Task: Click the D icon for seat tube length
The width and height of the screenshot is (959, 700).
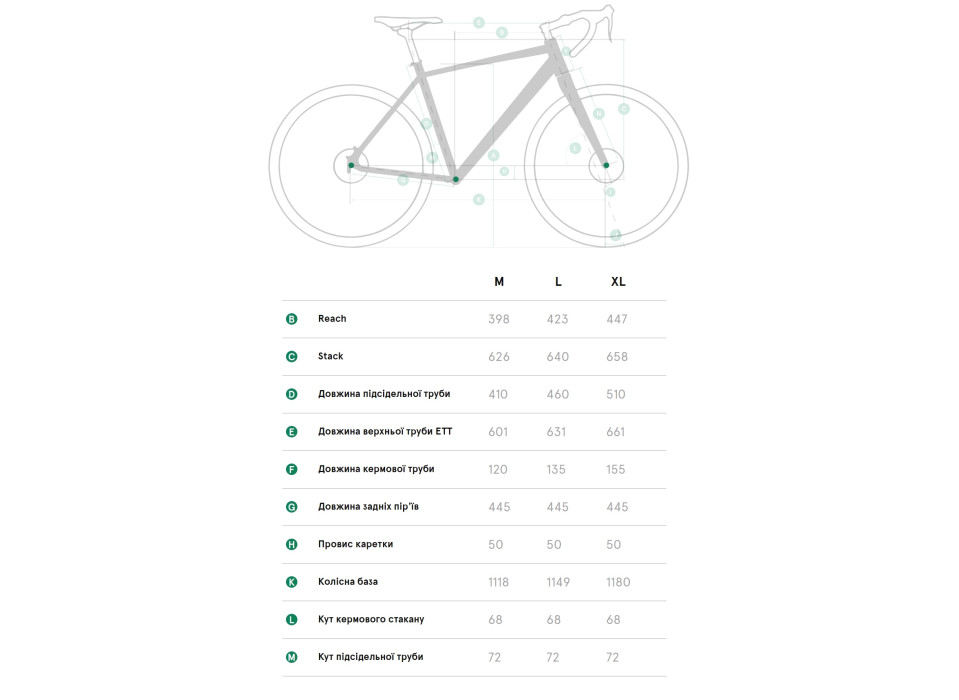Action: pyautogui.click(x=292, y=394)
